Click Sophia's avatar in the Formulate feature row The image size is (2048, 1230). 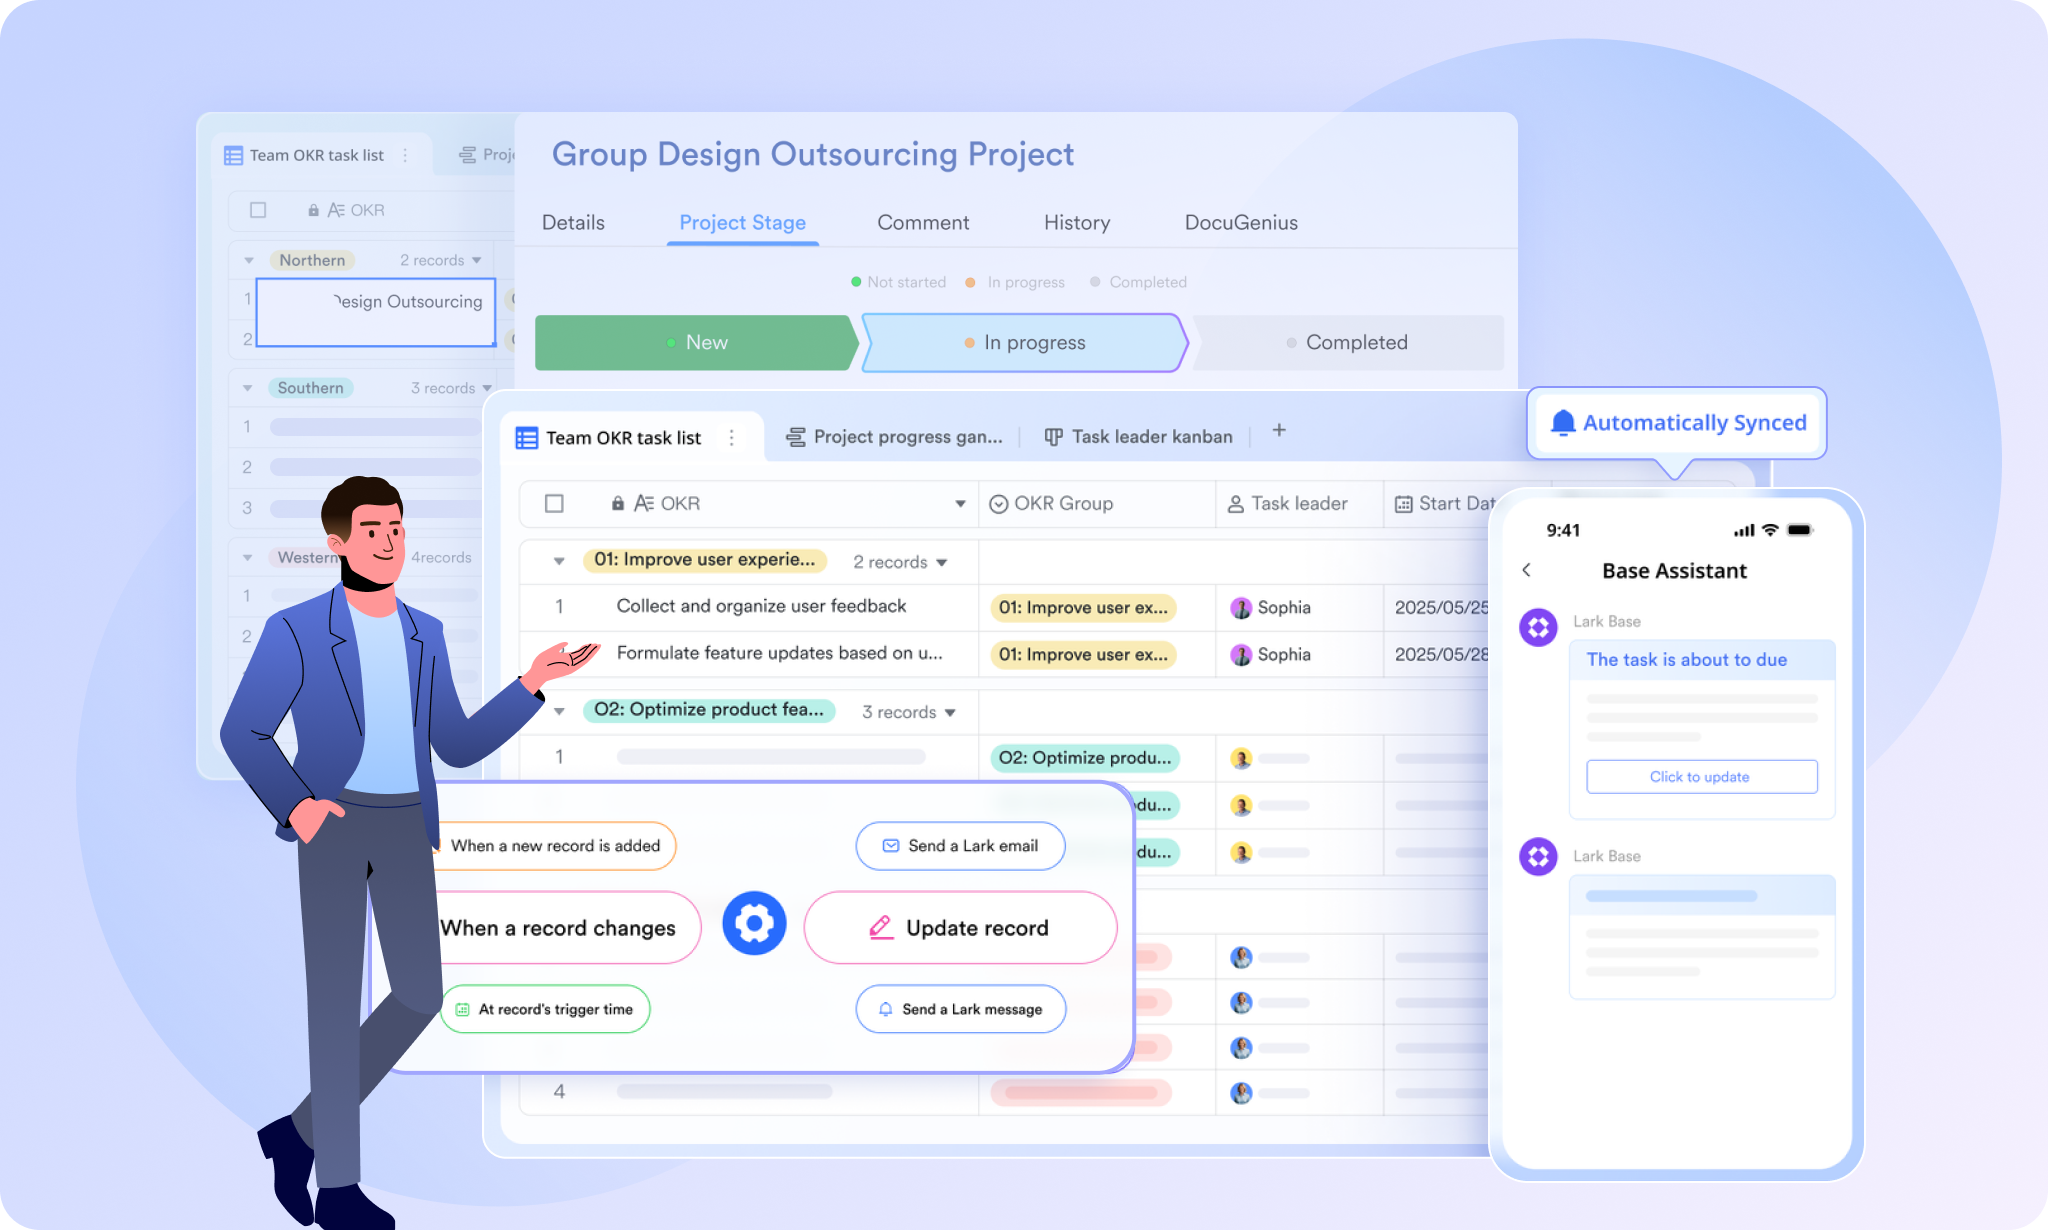tap(1241, 654)
